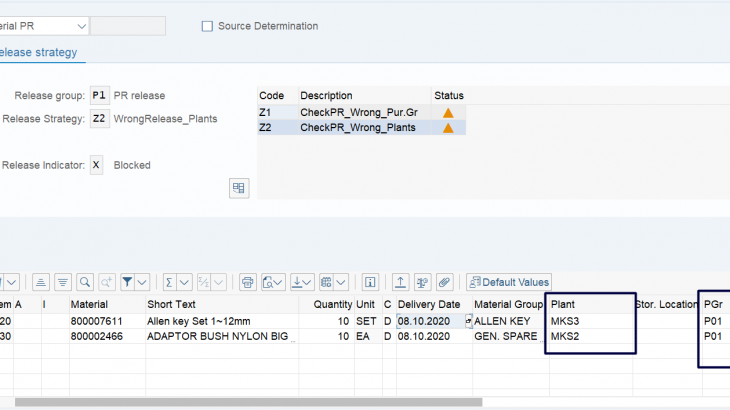Click the Release Strategy field Z2
Viewport: 730px width, 410px height.
pyautogui.click(x=99, y=119)
